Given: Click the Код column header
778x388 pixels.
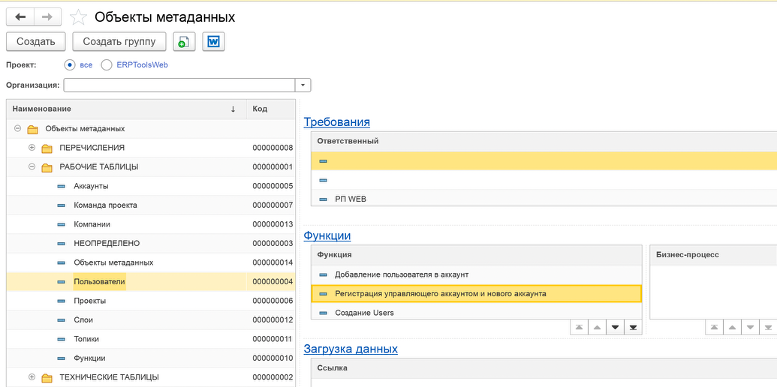Looking at the screenshot, I should pyautogui.click(x=271, y=109).
